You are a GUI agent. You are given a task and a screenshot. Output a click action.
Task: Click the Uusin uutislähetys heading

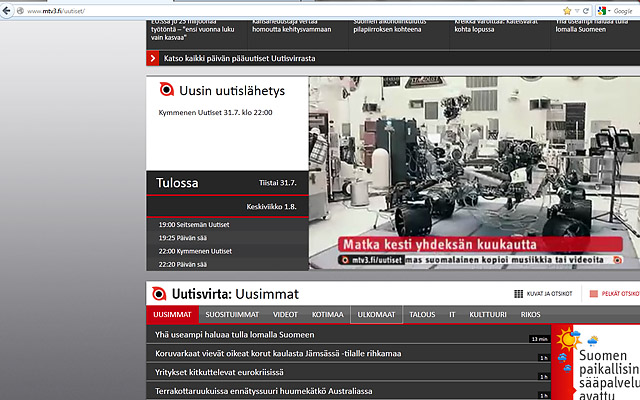point(232,91)
